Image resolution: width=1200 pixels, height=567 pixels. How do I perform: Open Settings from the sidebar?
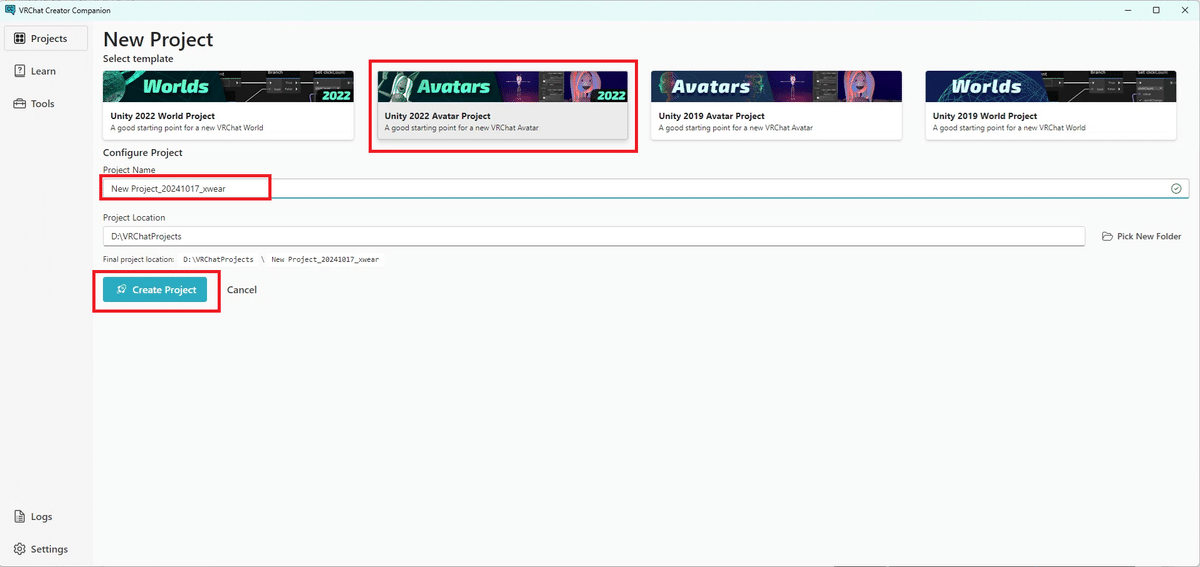pos(45,549)
